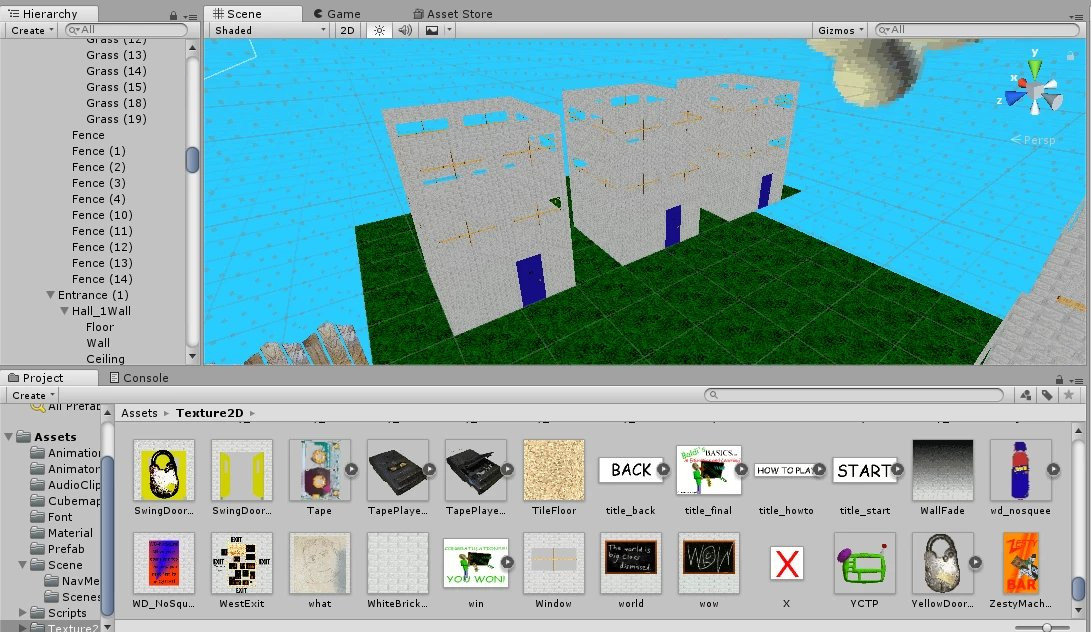
Task: Select the WallFade texture thumbnail
Action: point(942,470)
